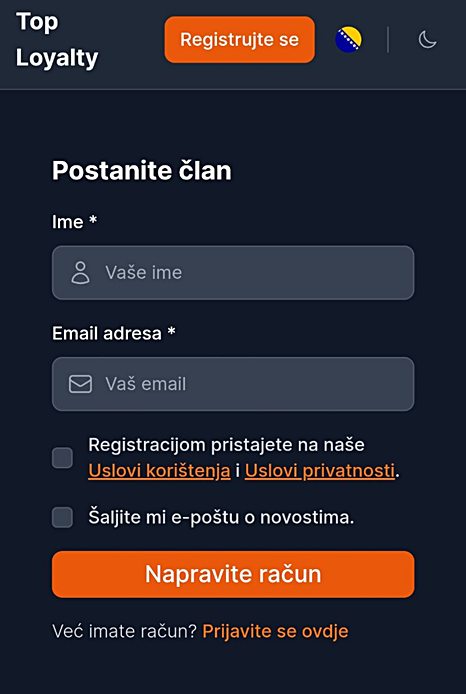This screenshot has width=466, height=694.
Task: Click the person icon in name field
Action: pyautogui.click(x=81, y=273)
